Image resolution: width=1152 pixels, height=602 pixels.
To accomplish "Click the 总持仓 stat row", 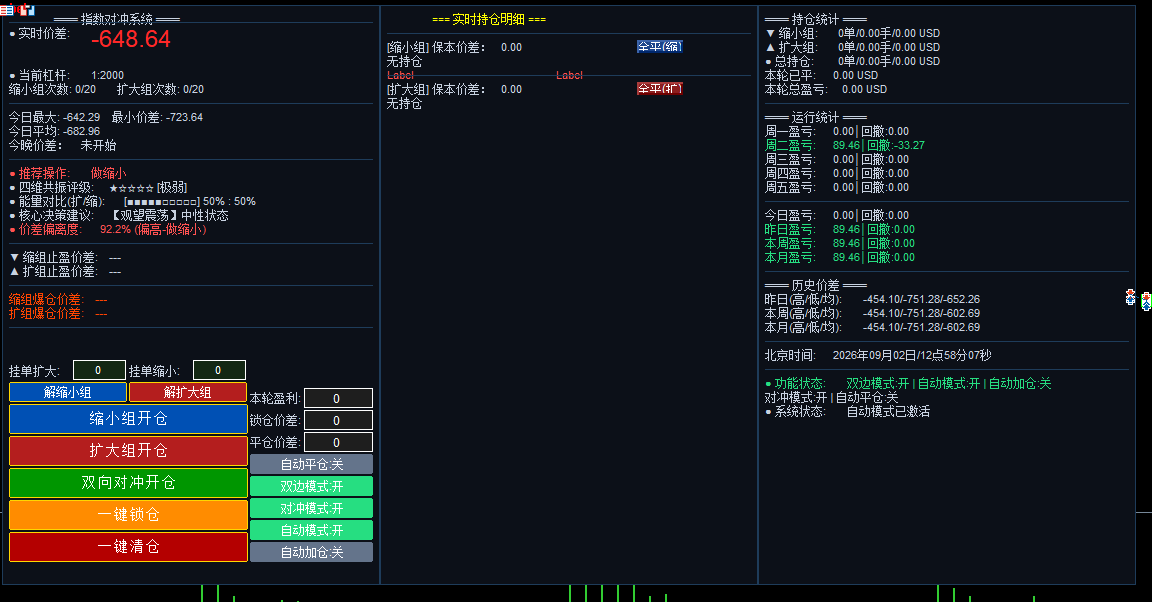I will [852, 61].
